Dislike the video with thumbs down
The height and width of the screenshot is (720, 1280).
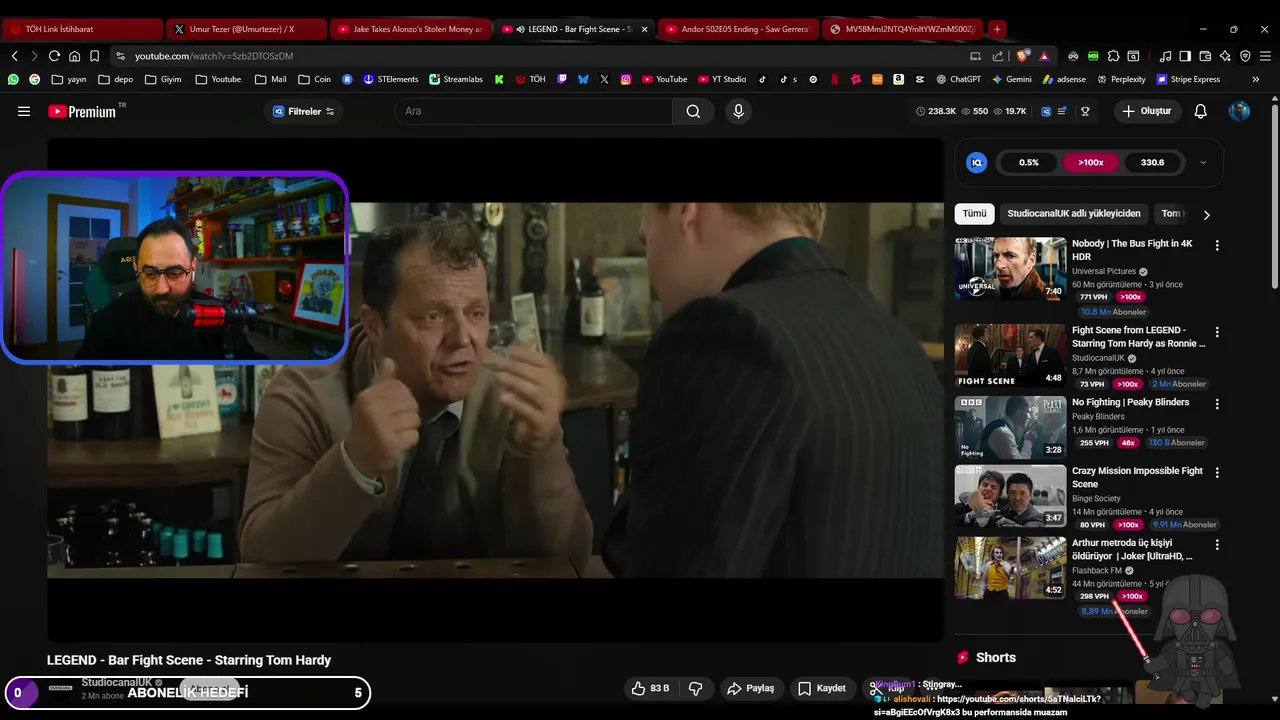696,688
